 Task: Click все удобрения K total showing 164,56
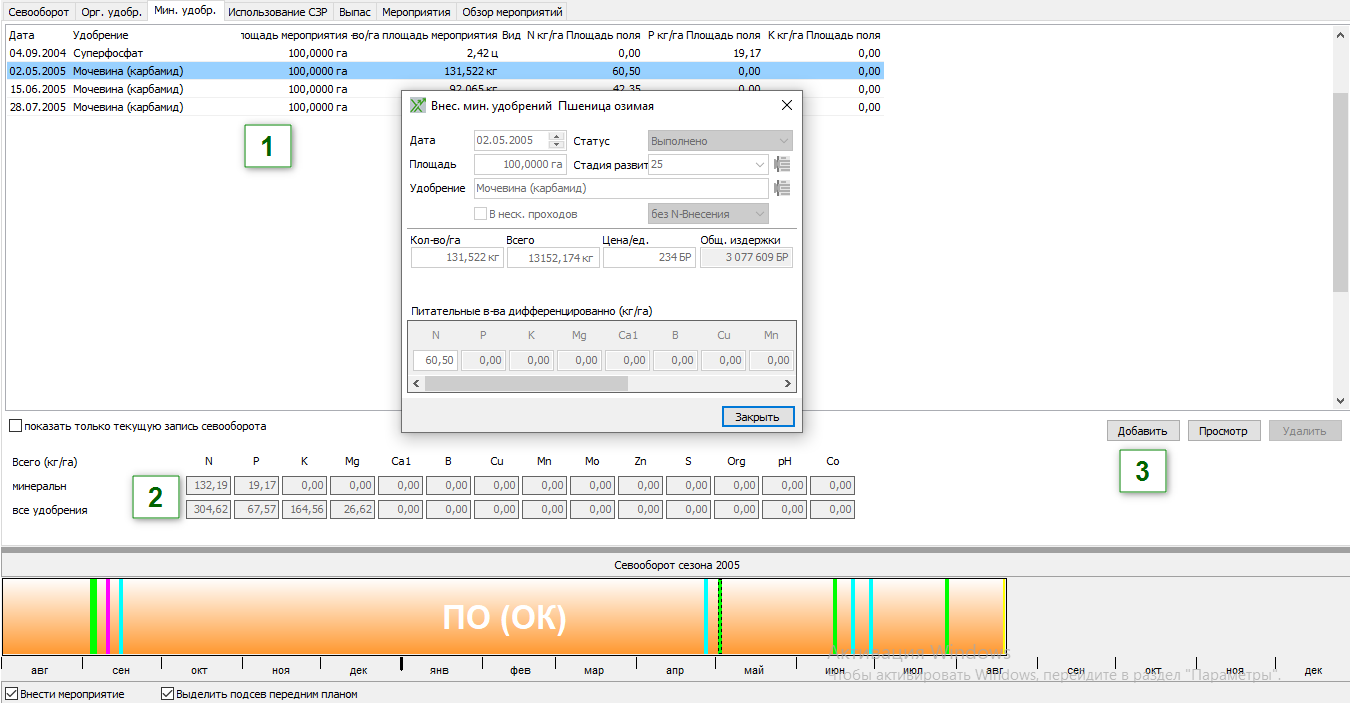pos(304,509)
